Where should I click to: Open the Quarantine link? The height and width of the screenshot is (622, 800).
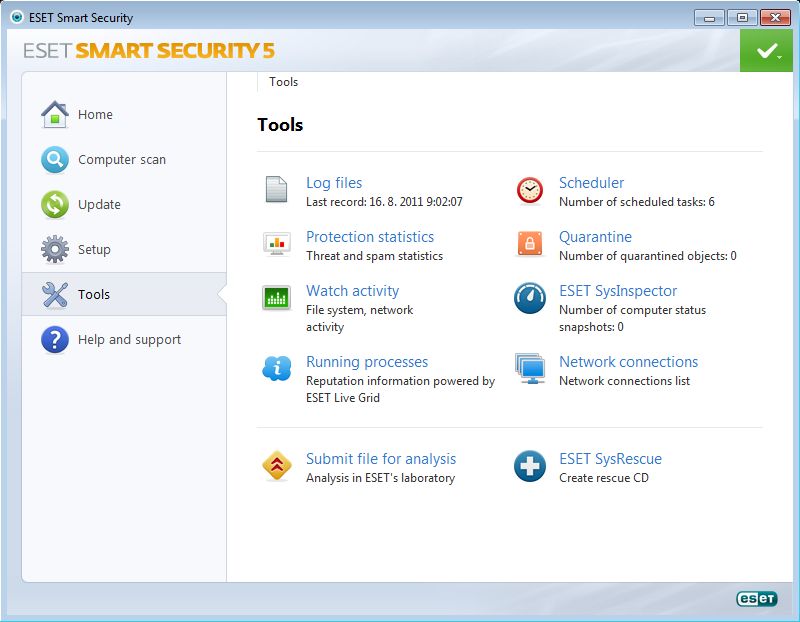point(595,237)
